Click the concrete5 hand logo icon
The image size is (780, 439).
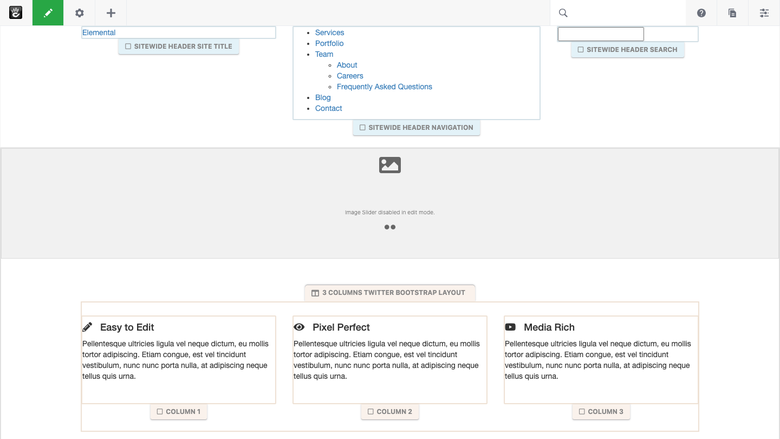tap(15, 12)
